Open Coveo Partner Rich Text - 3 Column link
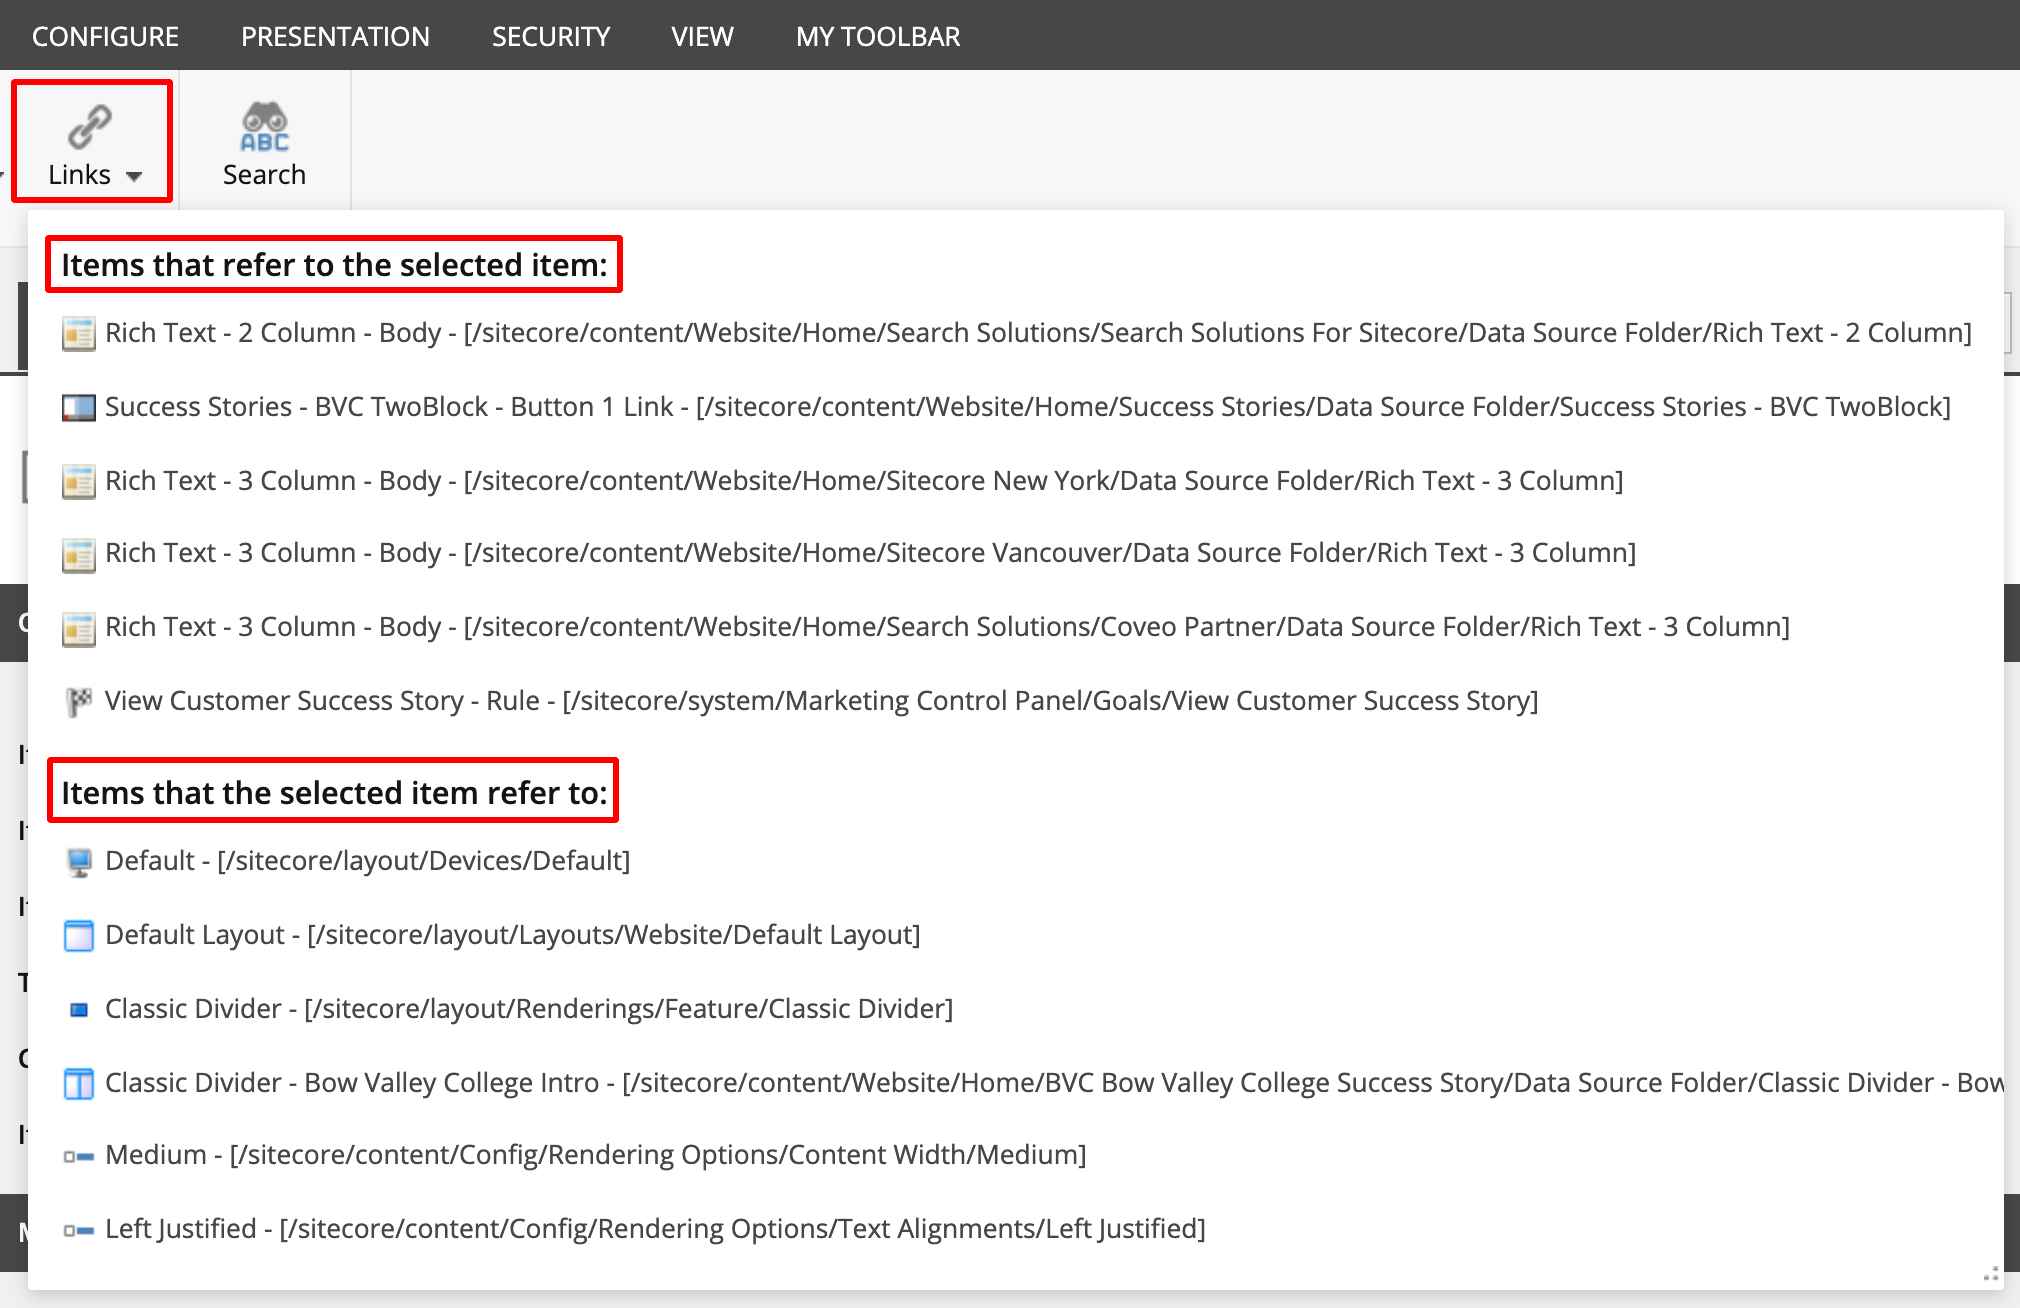 point(947,627)
